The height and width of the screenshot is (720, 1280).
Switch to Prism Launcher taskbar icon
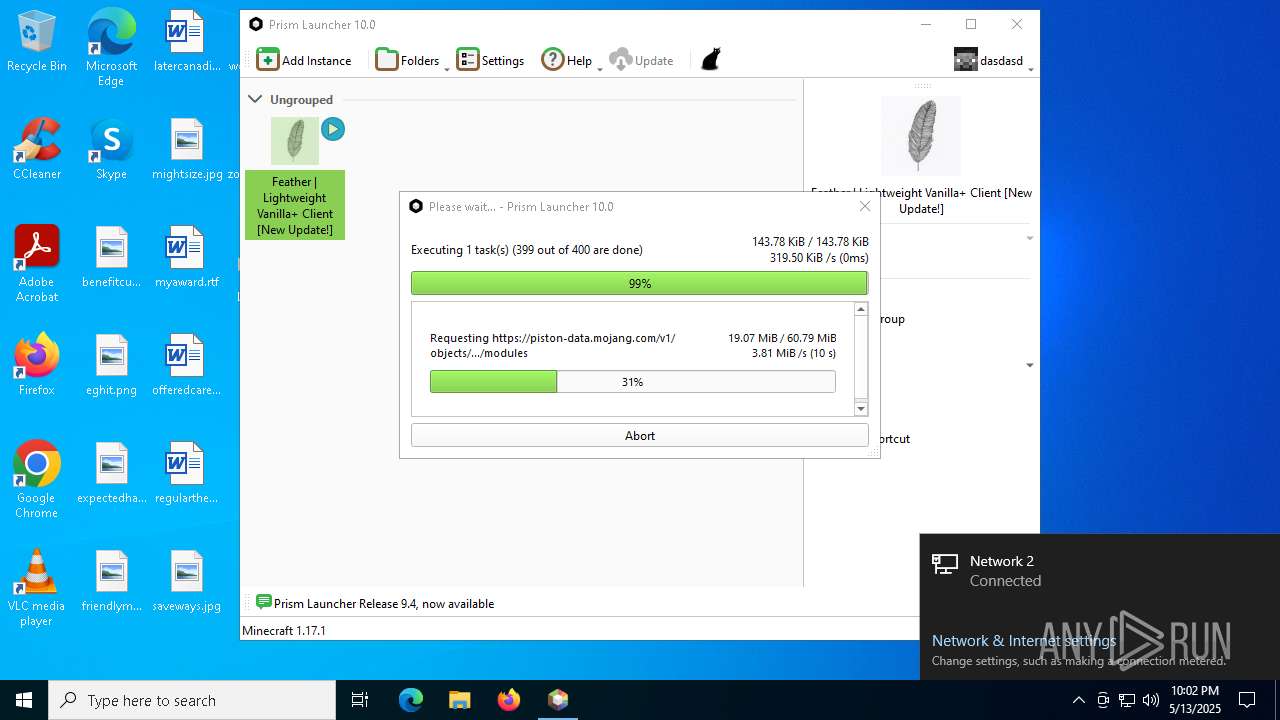click(x=558, y=700)
